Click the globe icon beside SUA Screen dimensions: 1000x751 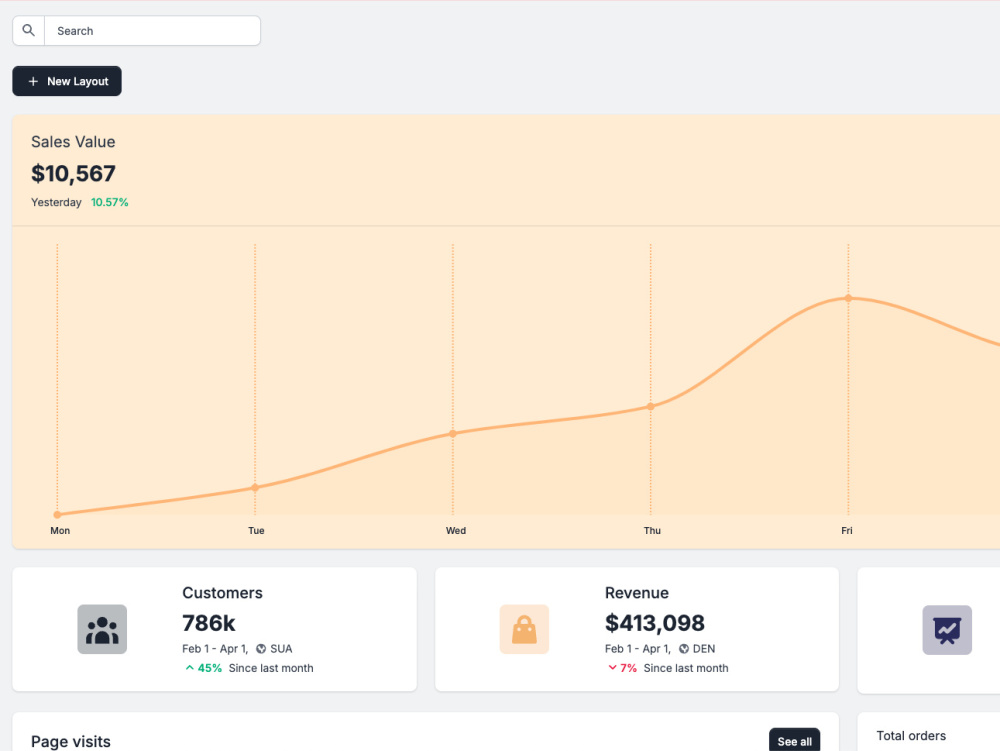(261, 649)
